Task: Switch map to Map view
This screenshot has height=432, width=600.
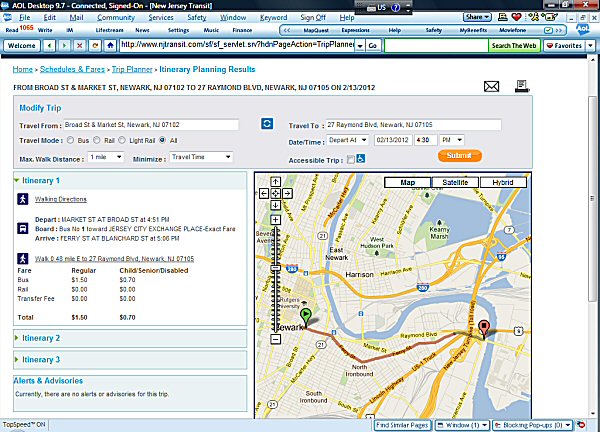Action: pos(408,183)
